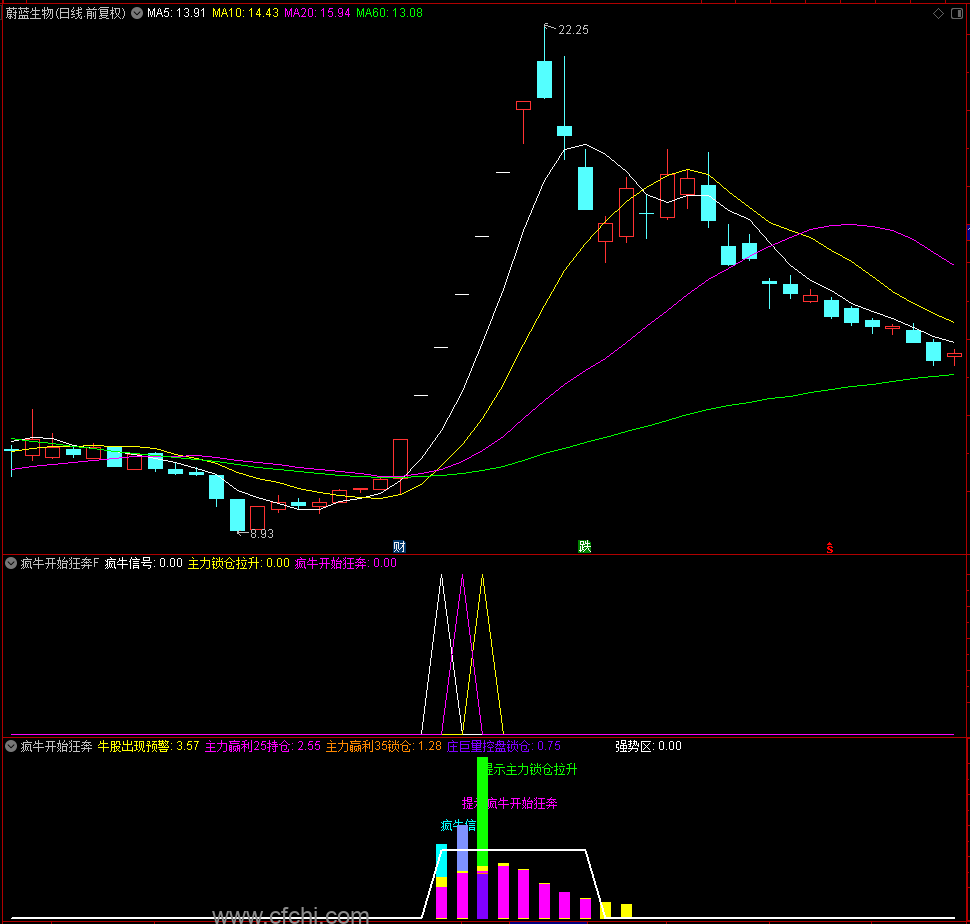The height and width of the screenshot is (924, 970).
Task: Select the tall green bar in bottom indicator
Action: pyautogui.click(x=483, y=811)
